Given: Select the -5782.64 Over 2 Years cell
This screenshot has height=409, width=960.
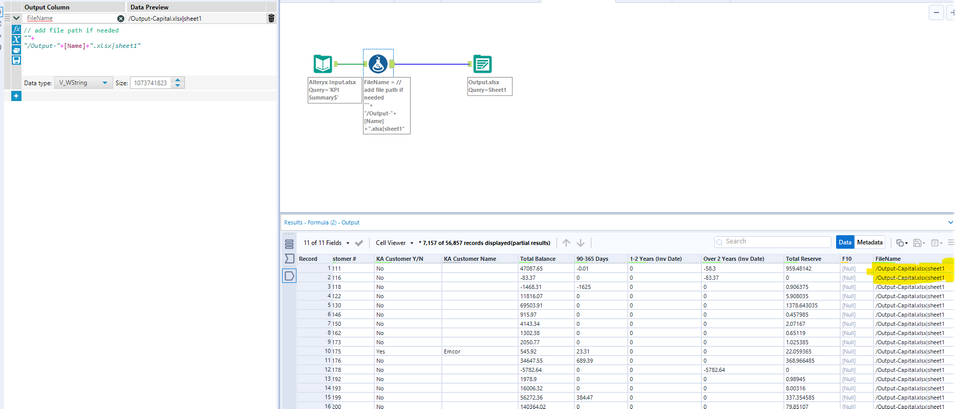Looking at the screenshot, I should click(742, 370).
